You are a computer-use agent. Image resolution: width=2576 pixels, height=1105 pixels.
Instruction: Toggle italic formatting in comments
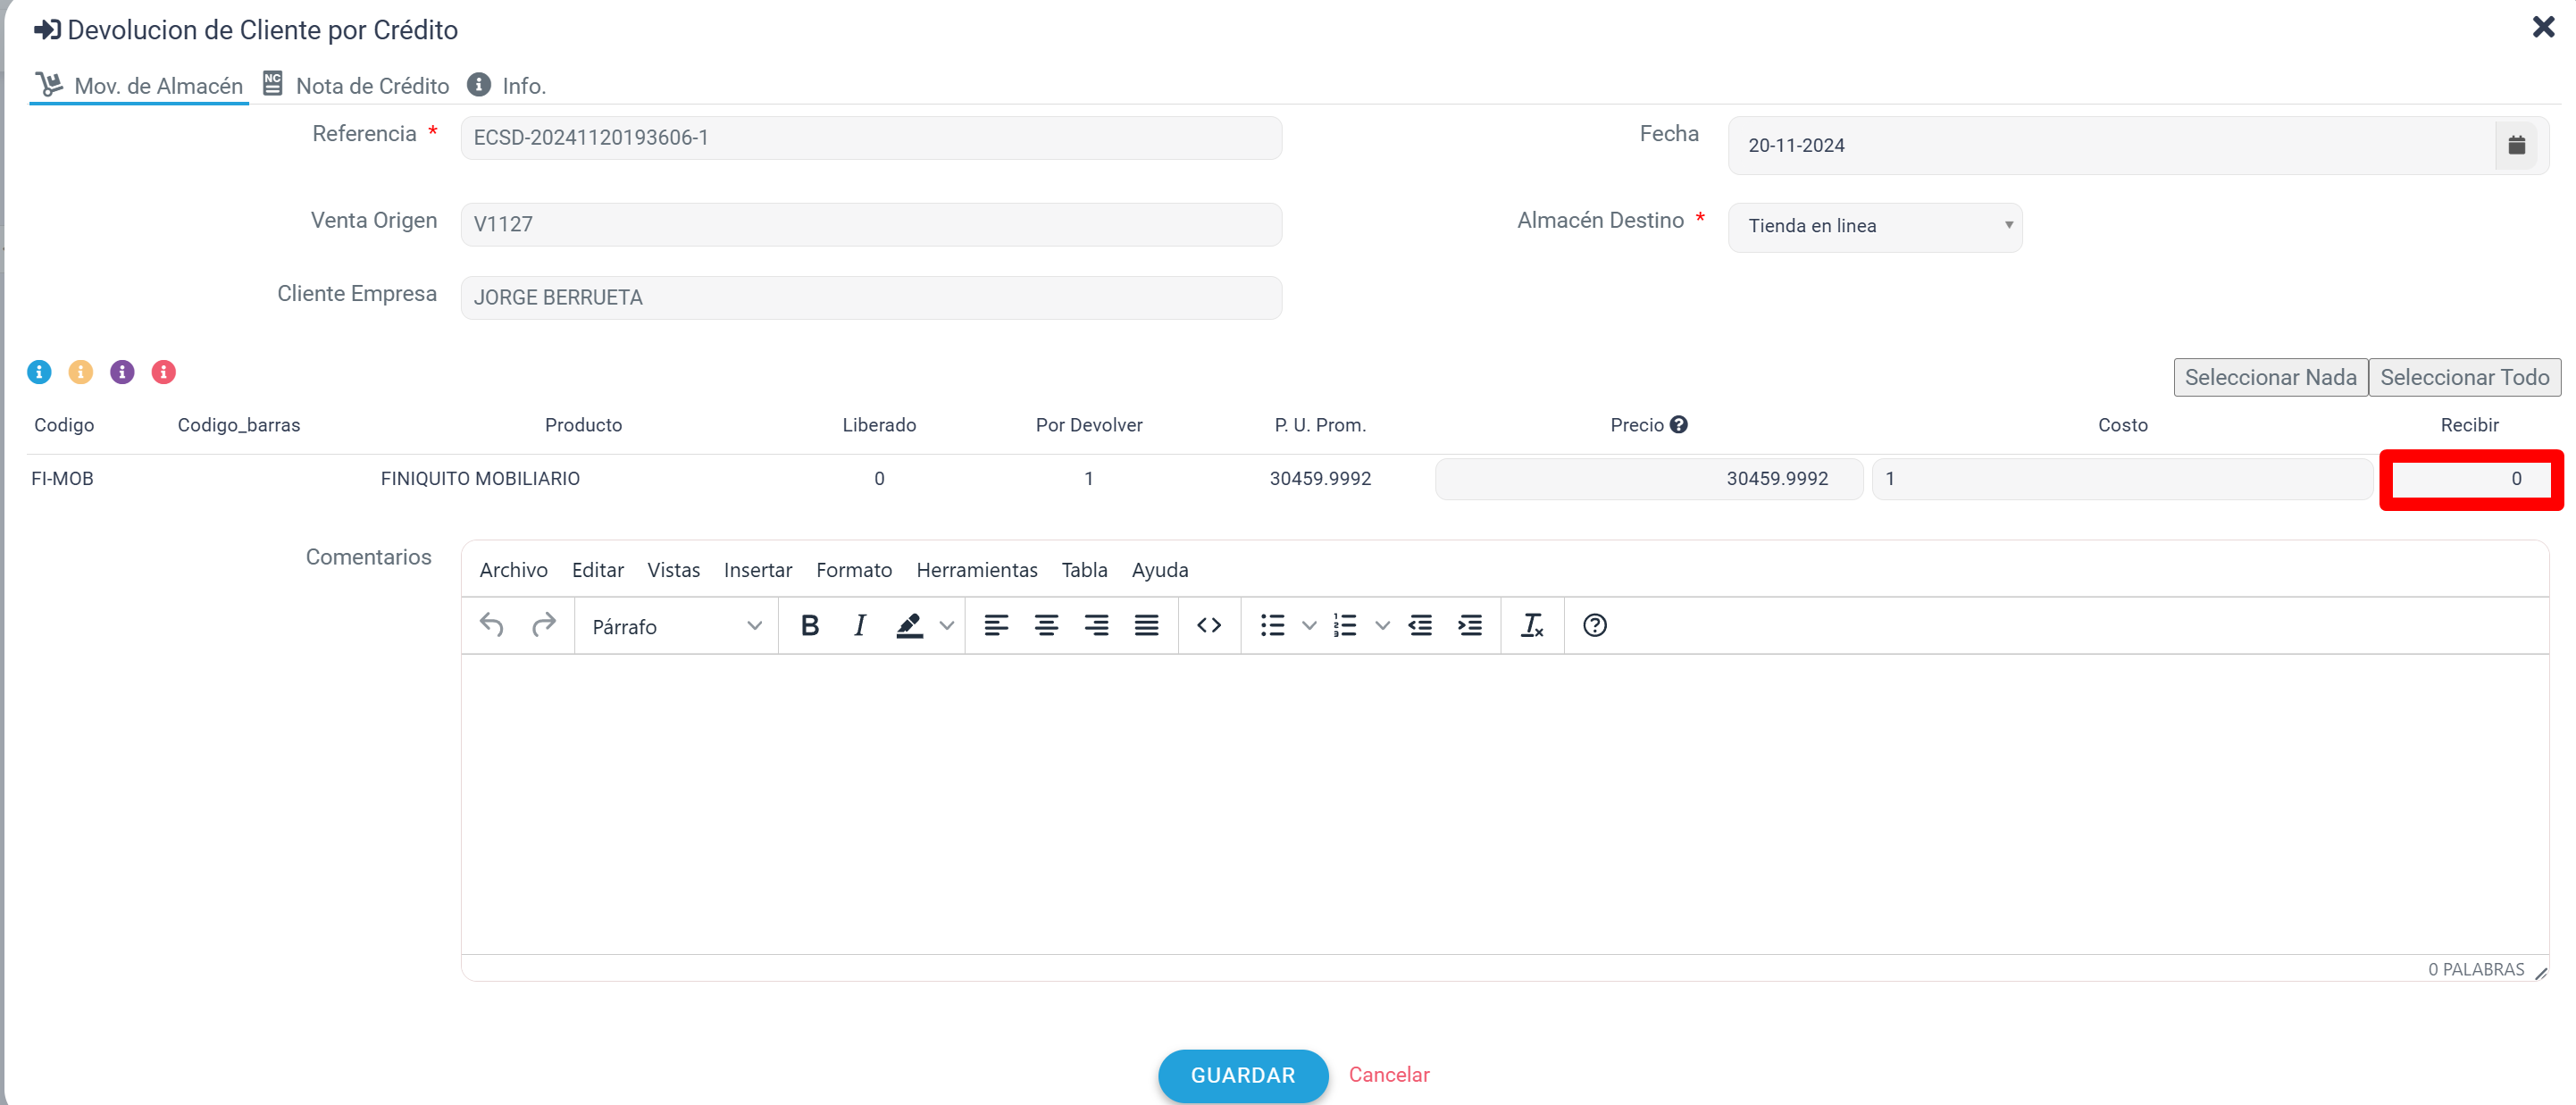pyautogui.click(x=859, y=625)
